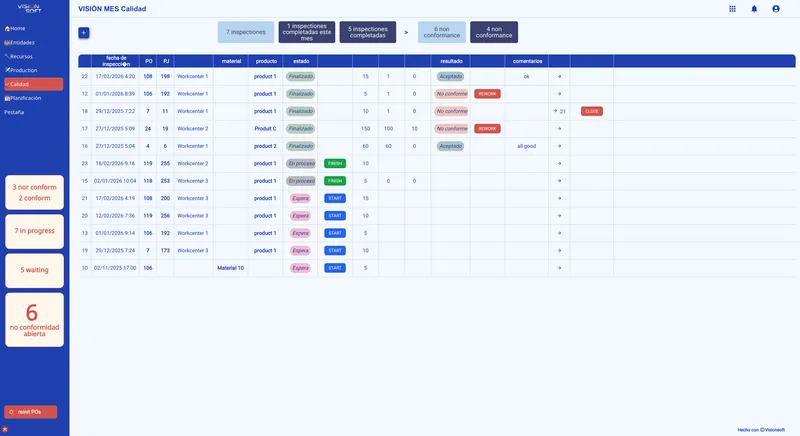The image size is (800, 436).
Task: Open arrow for inspection row 16
Action: (559, 146)
